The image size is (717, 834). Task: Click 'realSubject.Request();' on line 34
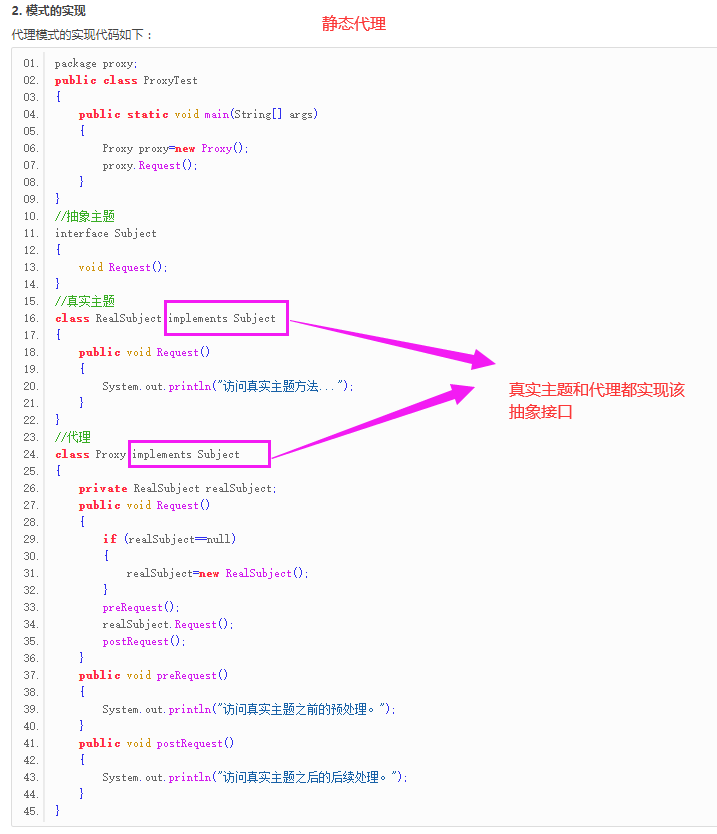click(x=168, y=624)
